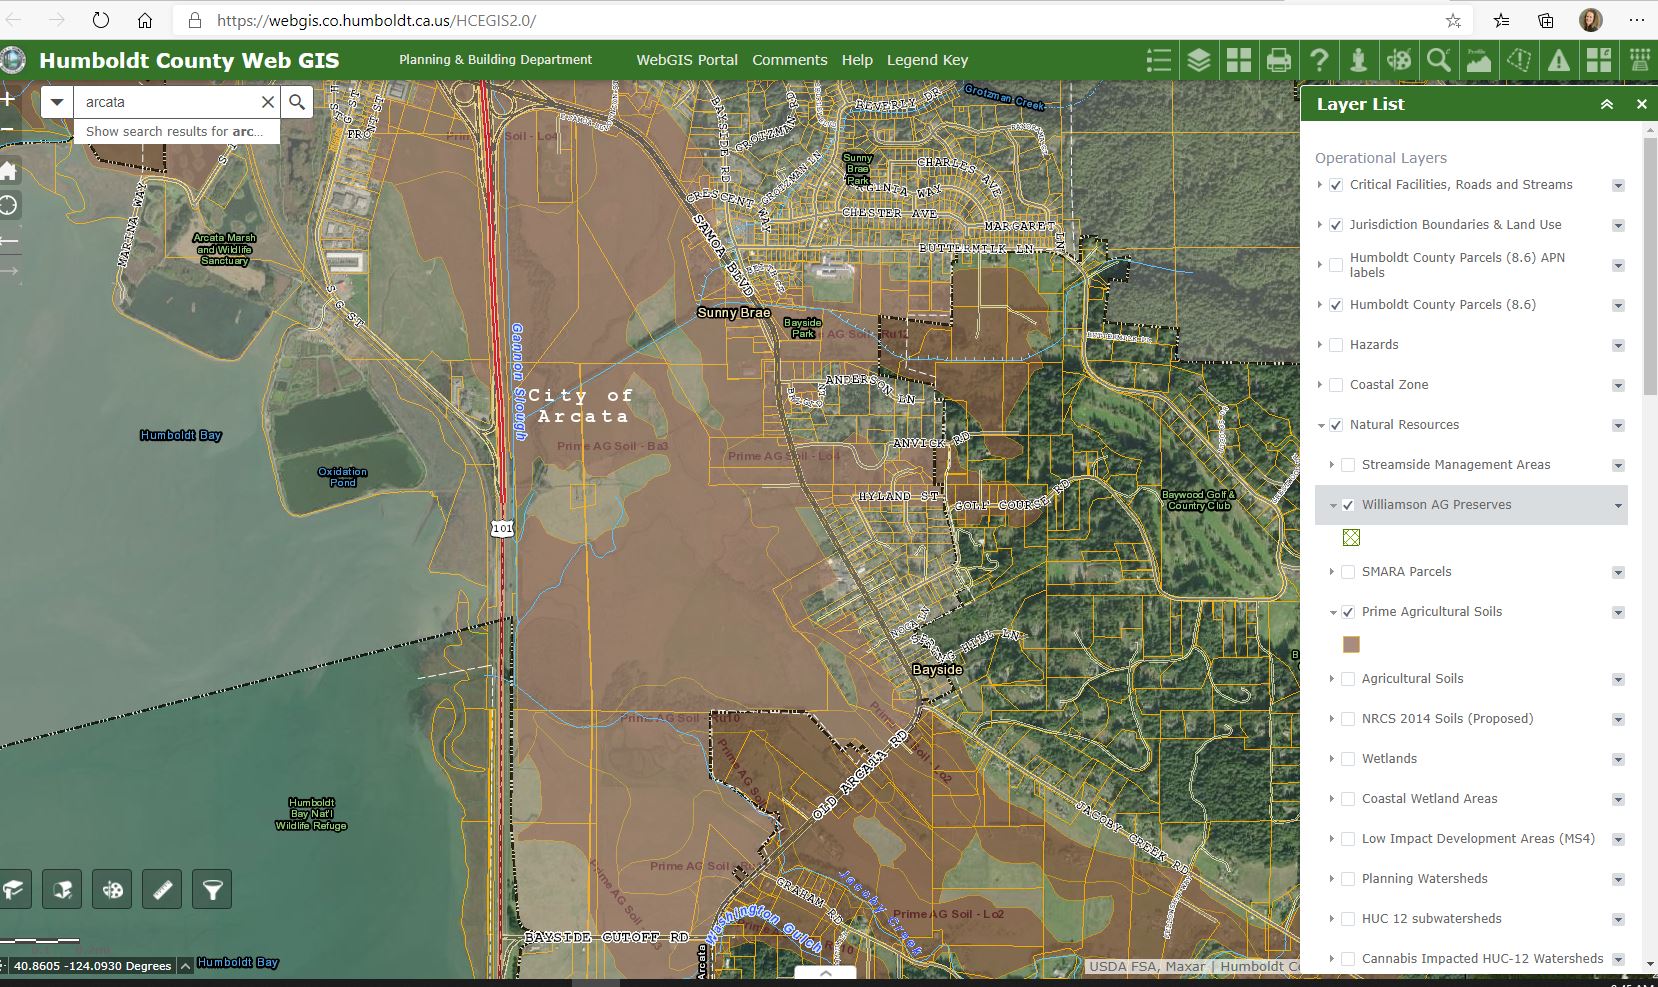Click the warning triangle icon in header

pyautogui.click(x=1558, y=61)
